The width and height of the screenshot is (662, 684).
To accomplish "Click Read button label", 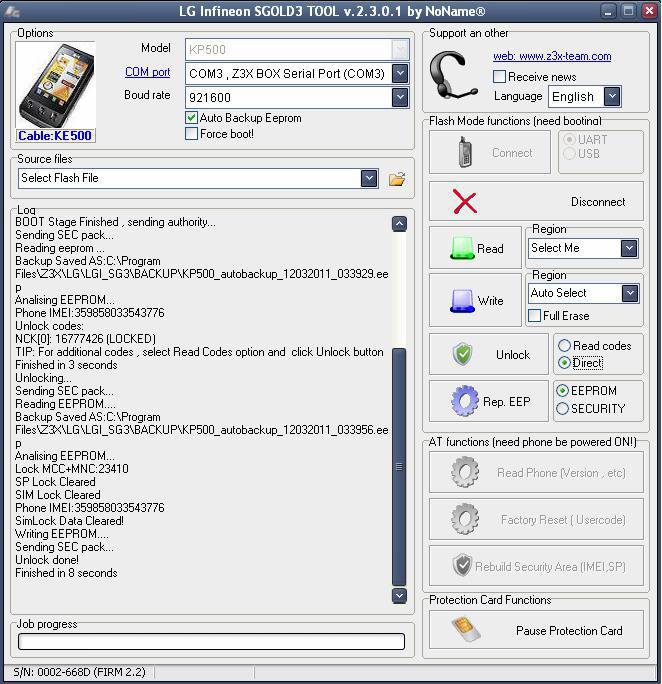I will coord(490,249).
